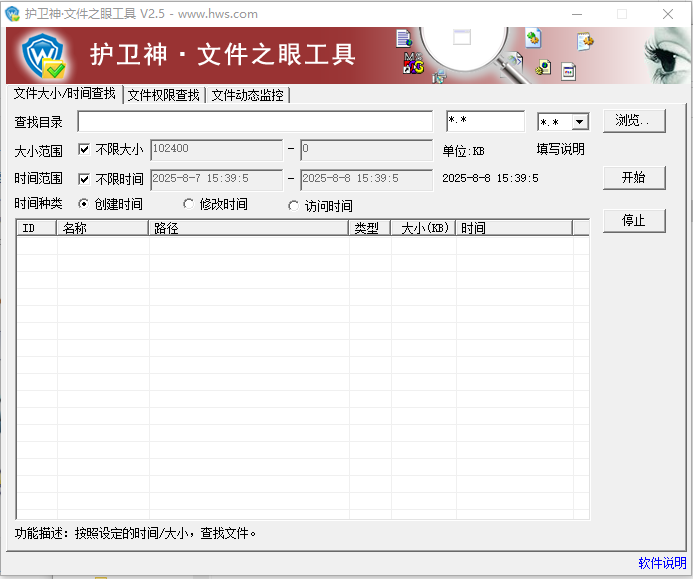Click the 102400 size field

tap(217, 150)
